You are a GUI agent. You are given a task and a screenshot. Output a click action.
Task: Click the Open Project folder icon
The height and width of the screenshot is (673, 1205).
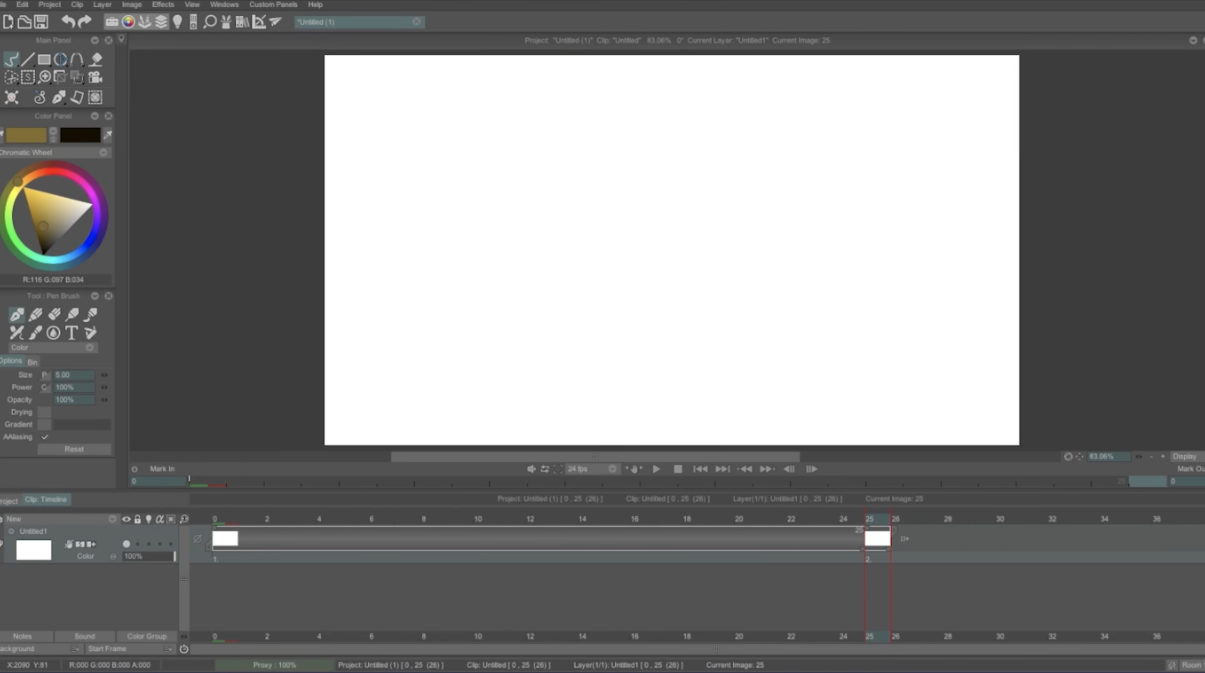tap(24, 21)
